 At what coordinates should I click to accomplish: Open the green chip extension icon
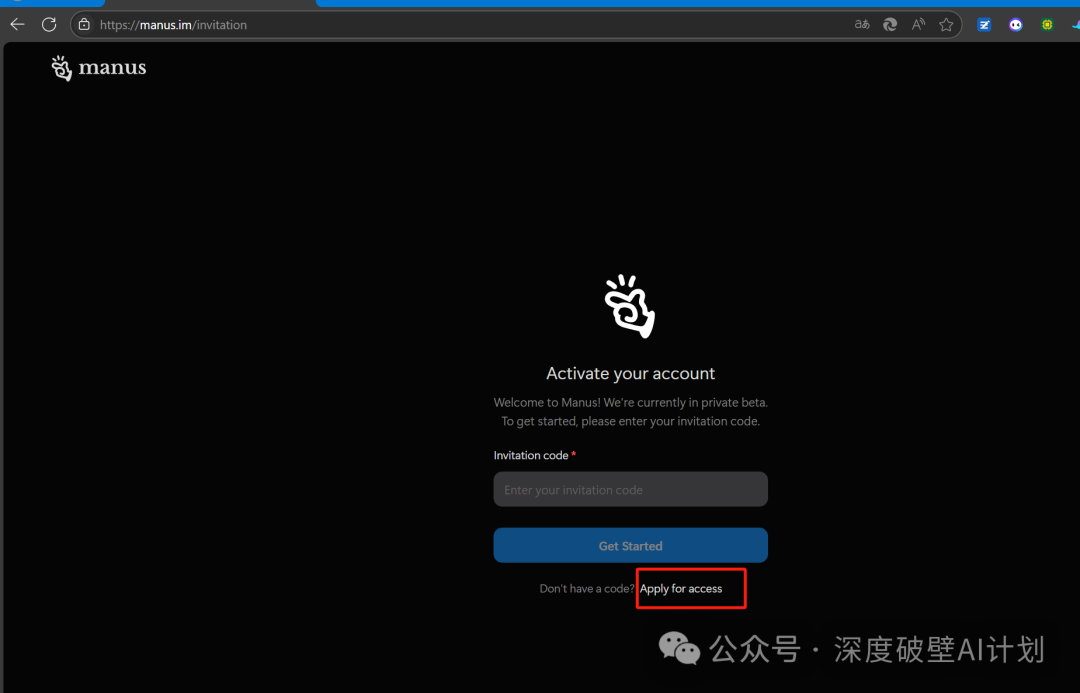click(1047, 25)
